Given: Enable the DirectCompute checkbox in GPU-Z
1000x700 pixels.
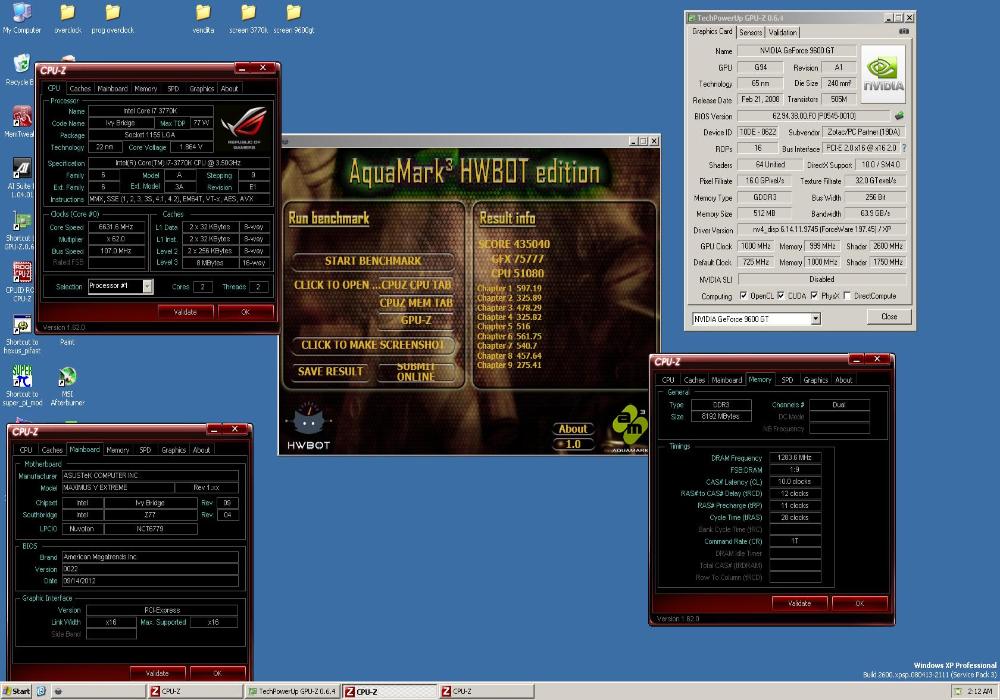Looking at the screenshot, I should [847, 296].
